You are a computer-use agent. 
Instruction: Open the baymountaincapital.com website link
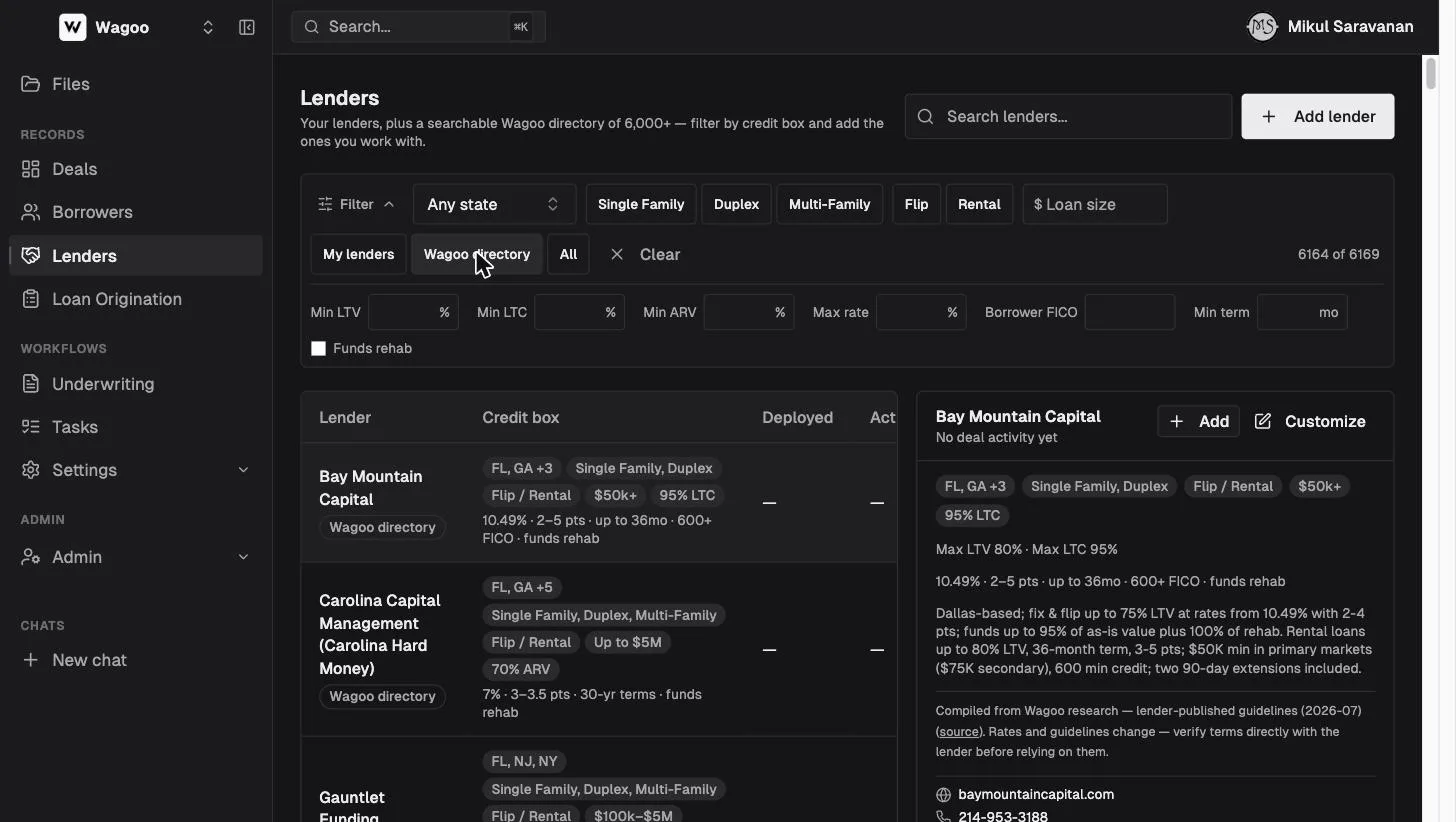click(x=1036, y=794)
